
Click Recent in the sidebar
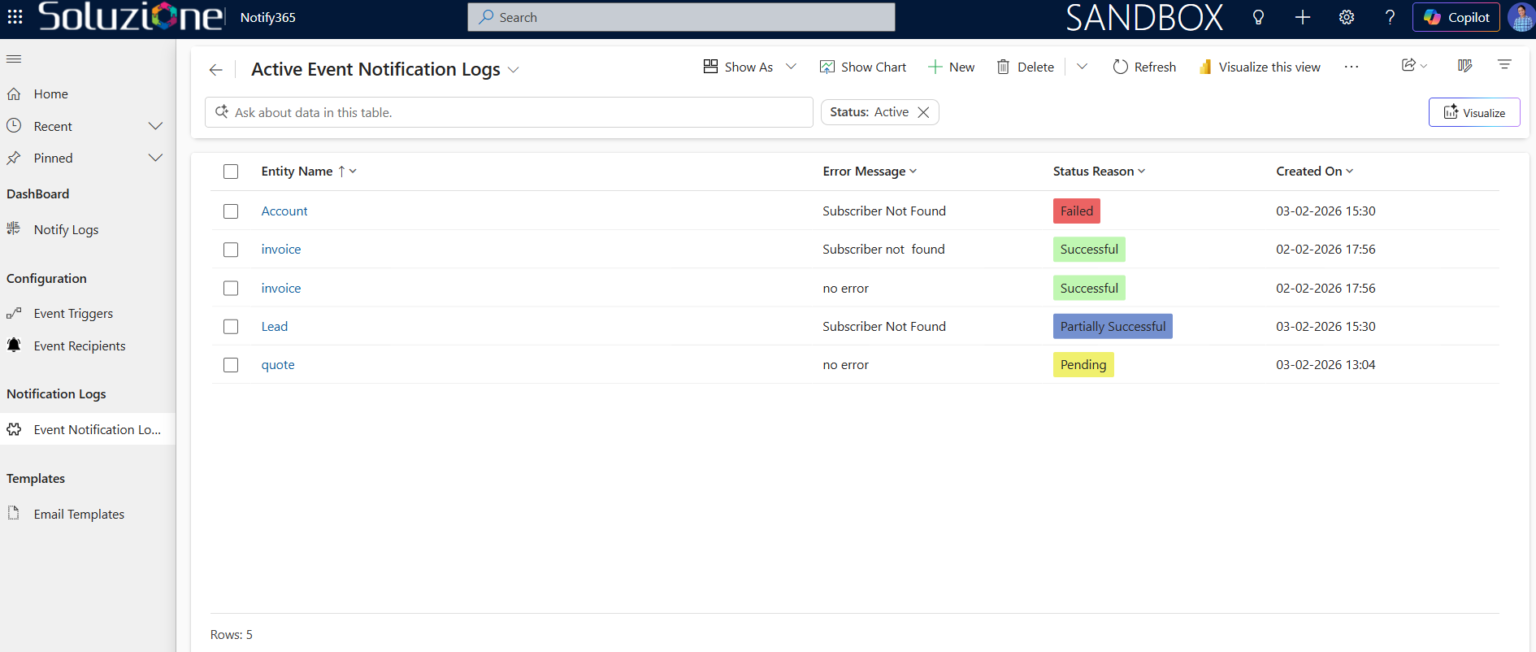53,126
